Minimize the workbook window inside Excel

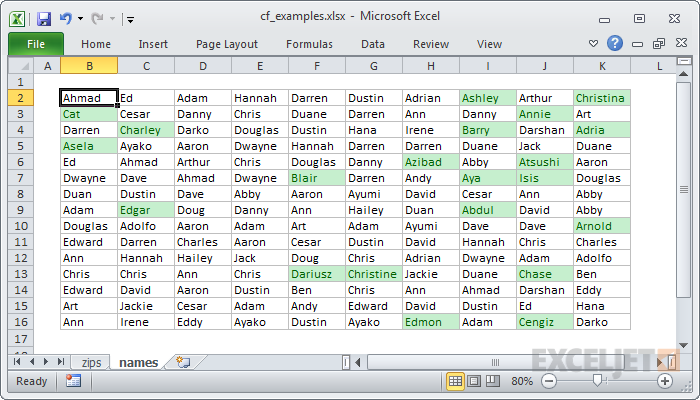[638, 44]
